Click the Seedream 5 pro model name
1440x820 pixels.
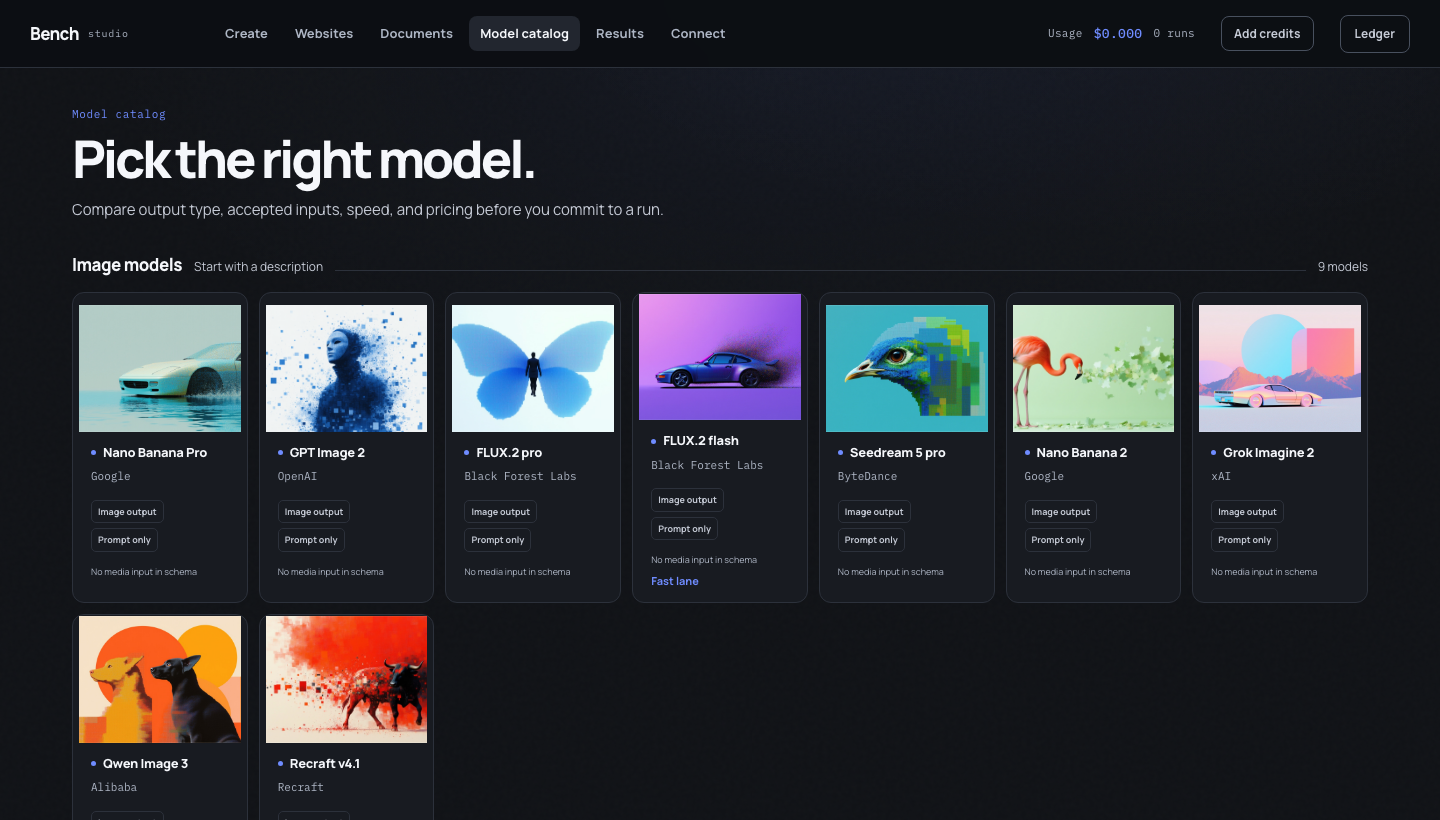tap(897, 453)
